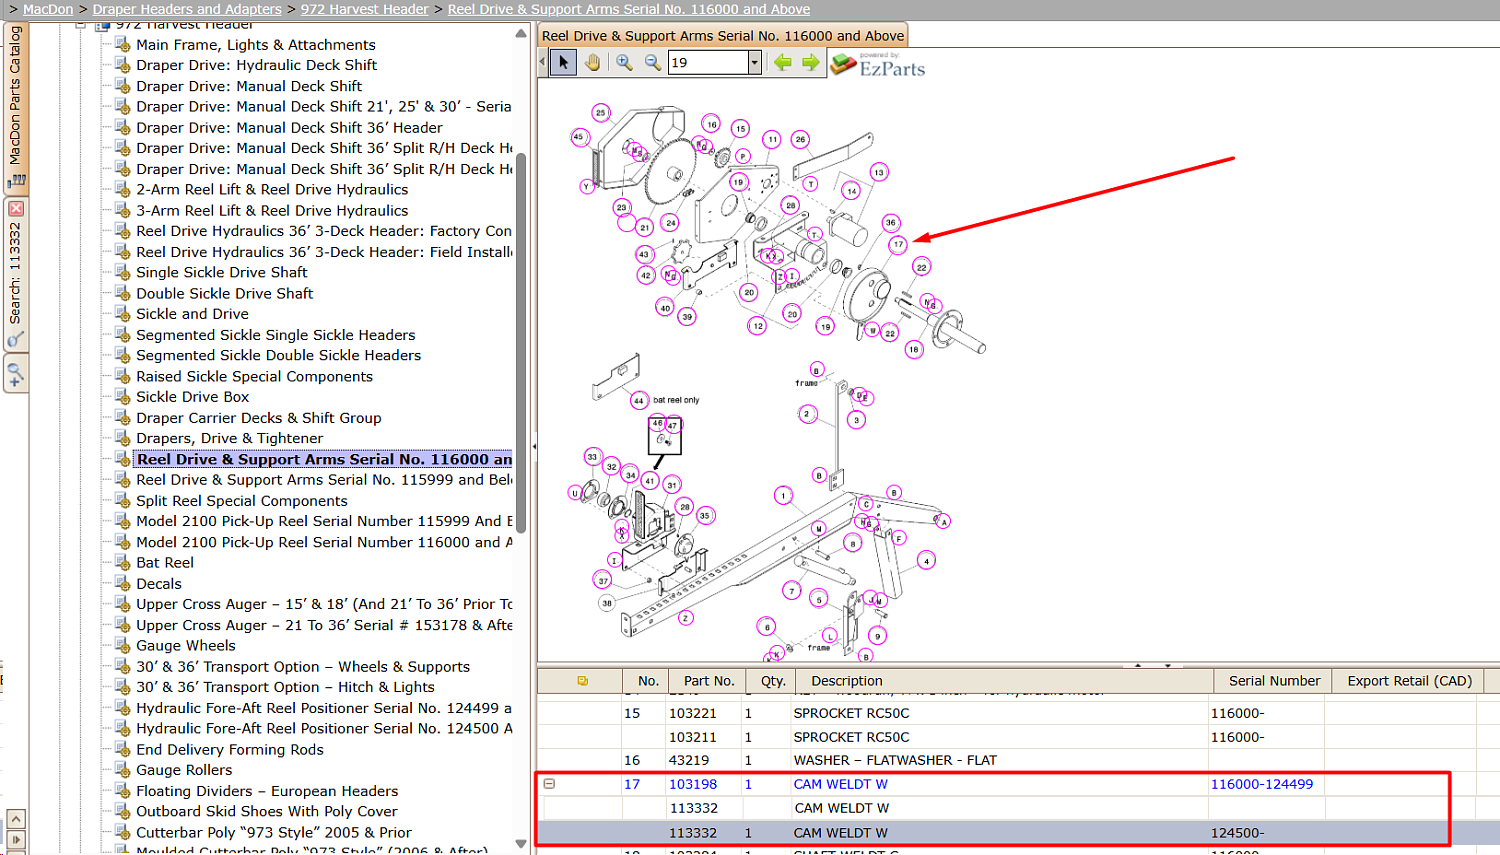Image resolution: width=1500 pixels, height=855 pixels.
Task: Click the notes icon in the table header
Action: tap(582, 681)
